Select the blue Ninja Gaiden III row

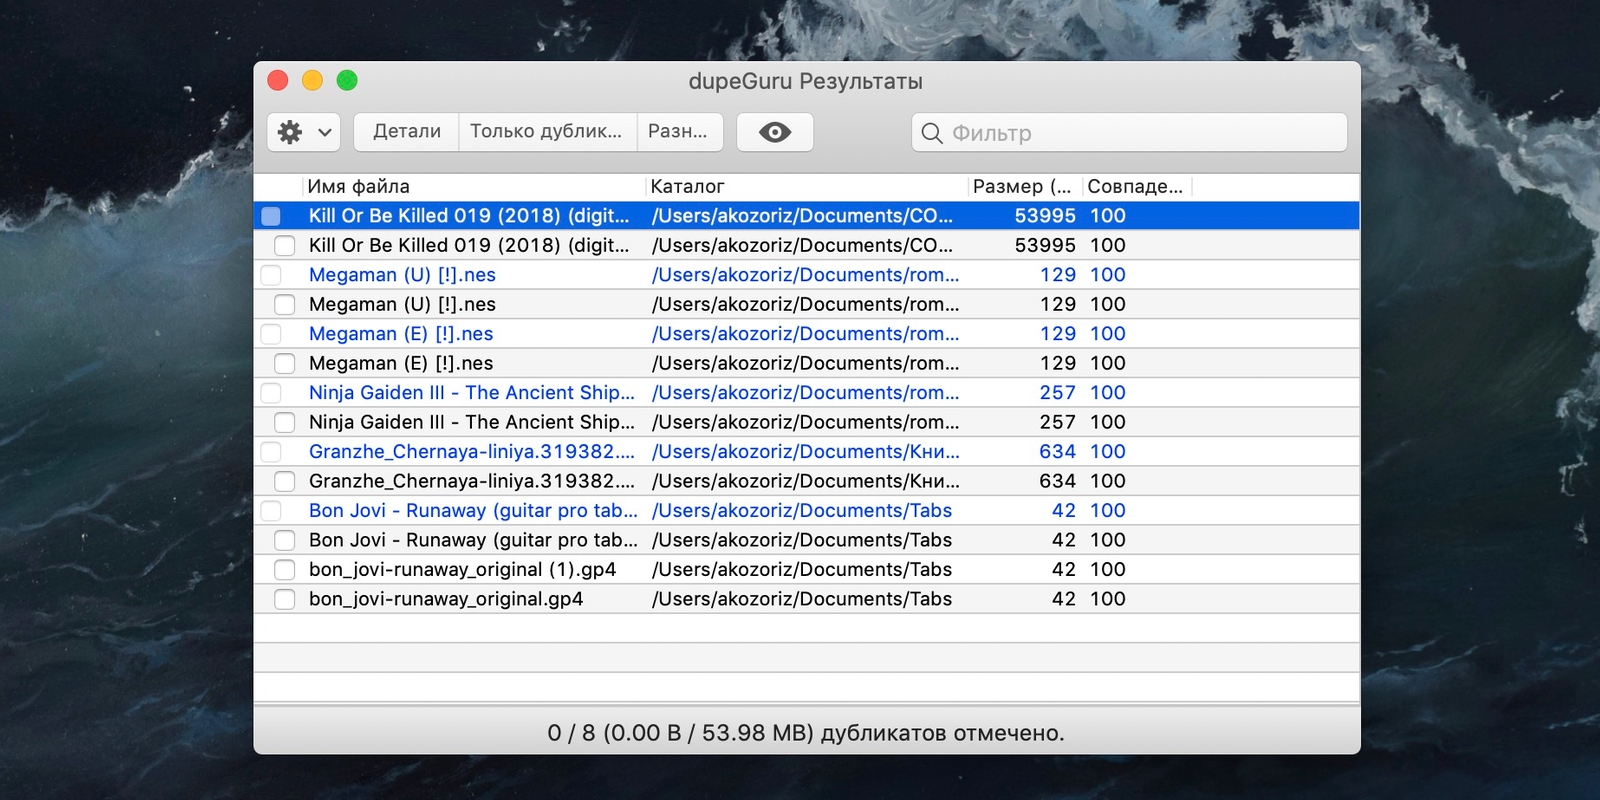471,393
